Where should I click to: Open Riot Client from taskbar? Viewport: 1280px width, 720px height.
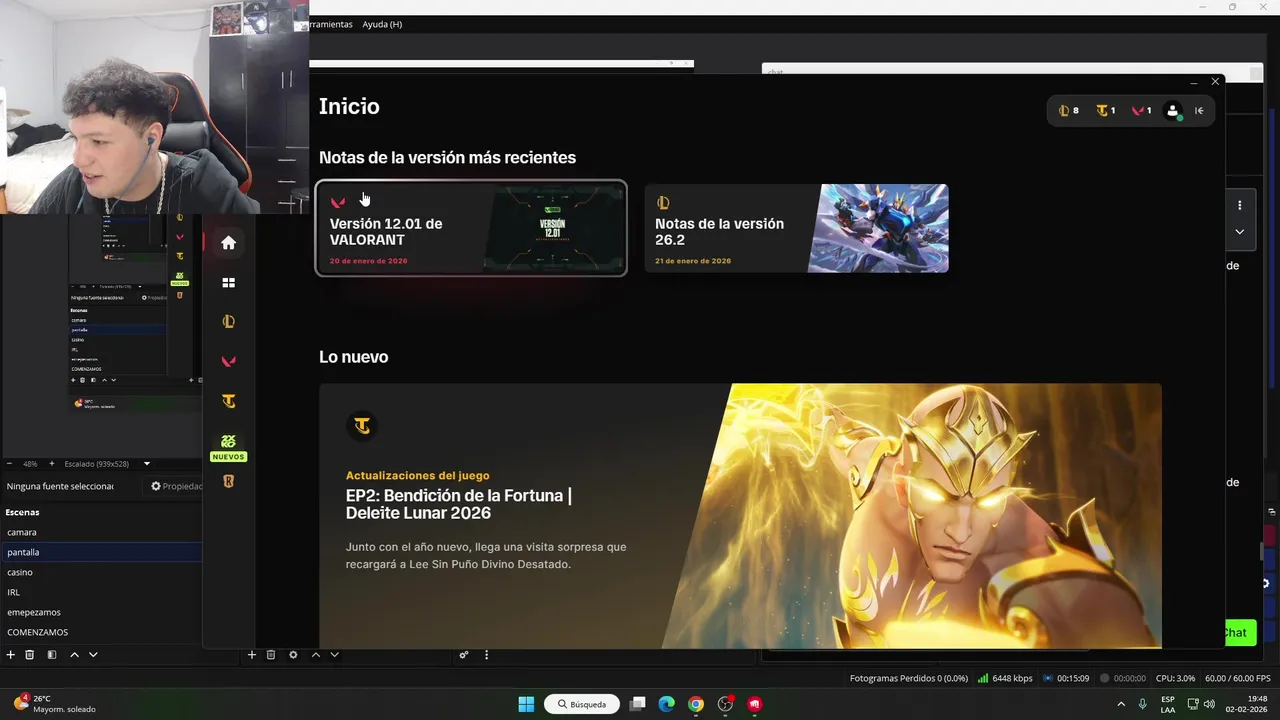coord(755,704)
